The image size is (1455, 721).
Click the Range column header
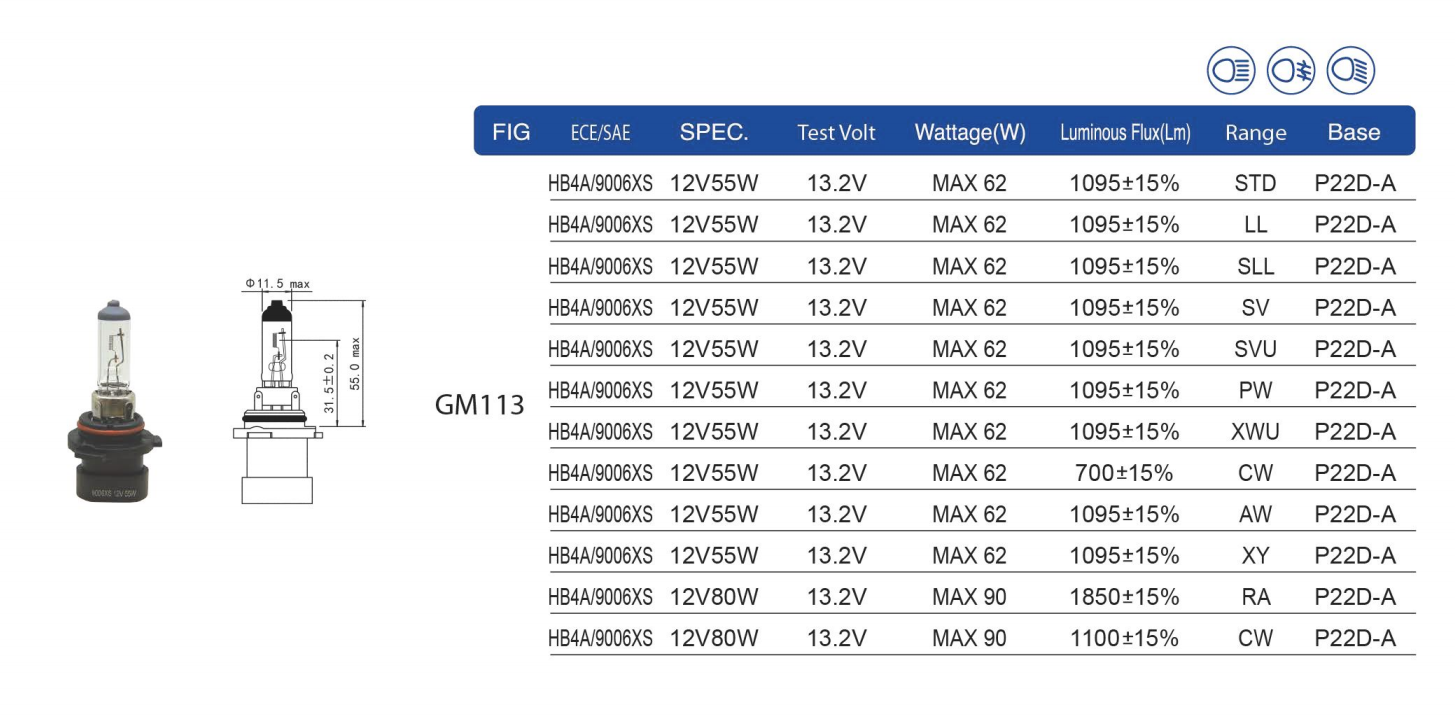1255,134
